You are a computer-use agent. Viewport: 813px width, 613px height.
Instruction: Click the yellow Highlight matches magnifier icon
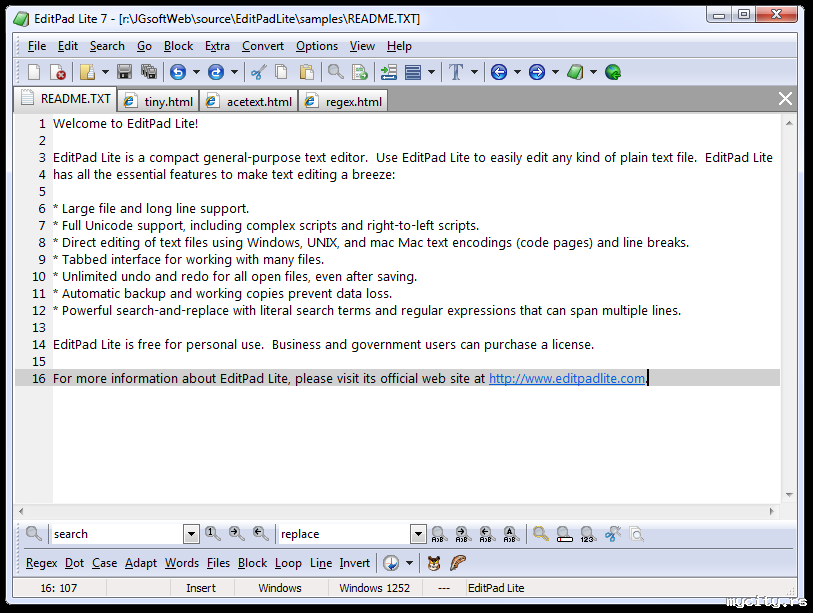tap(541, 534)
